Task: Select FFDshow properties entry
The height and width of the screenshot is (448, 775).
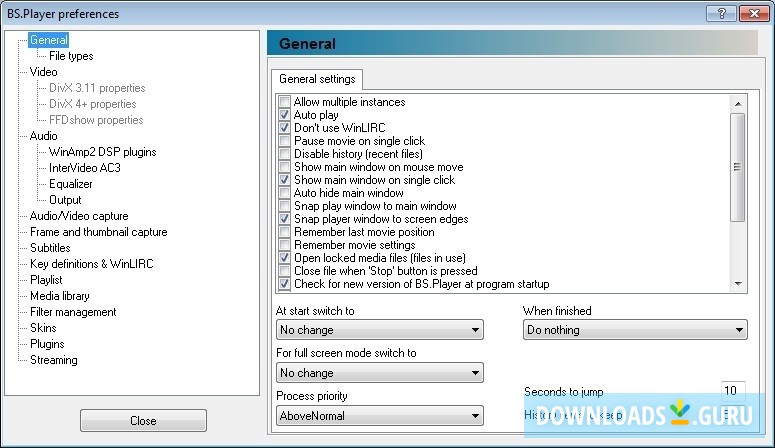Action: click(96, 120)
